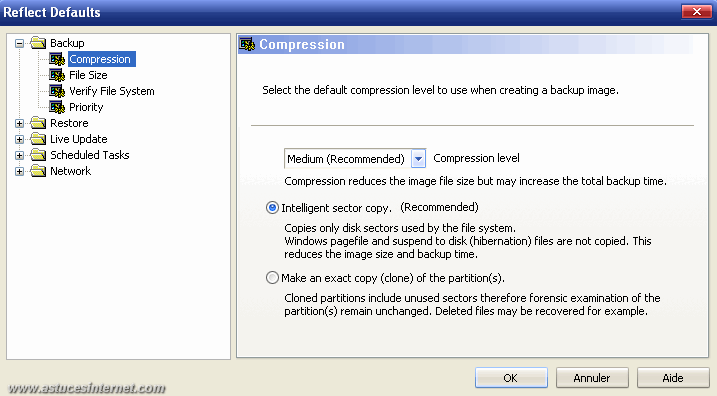Viewport: 717px width, 396px height.
Task: Select the Priority settings entry
Action: [x=86, y=107]
